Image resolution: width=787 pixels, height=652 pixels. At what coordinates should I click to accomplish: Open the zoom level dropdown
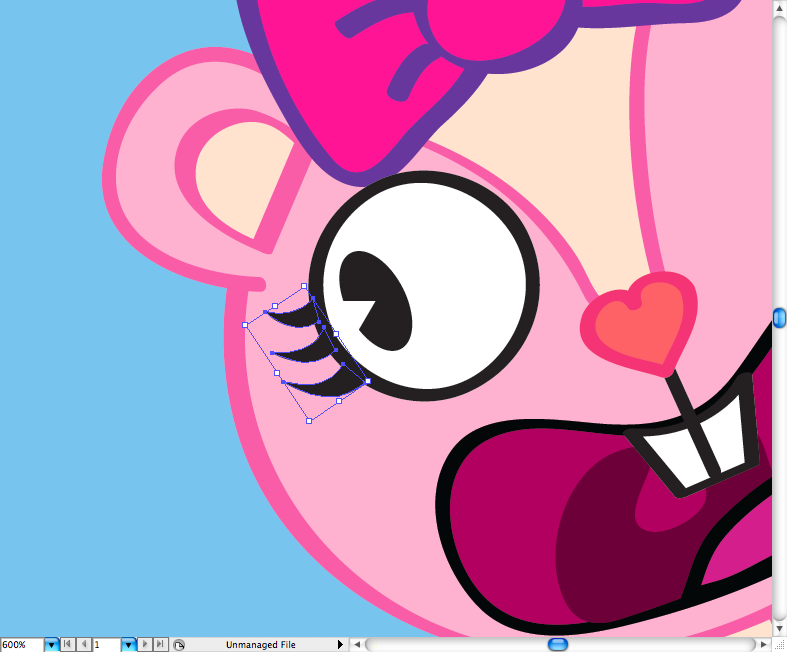coord(51,645)
